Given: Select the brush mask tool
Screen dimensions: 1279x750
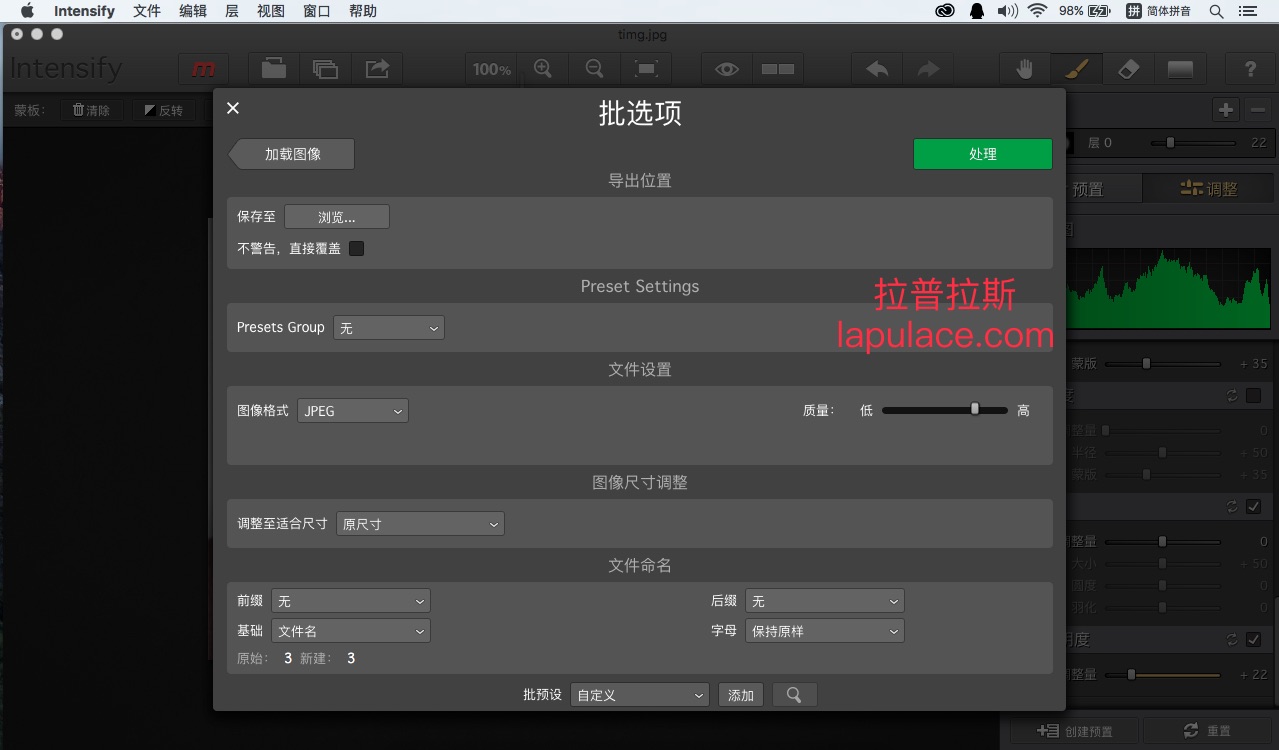Looking at the screenshot, I should [x=1077, y=69].
